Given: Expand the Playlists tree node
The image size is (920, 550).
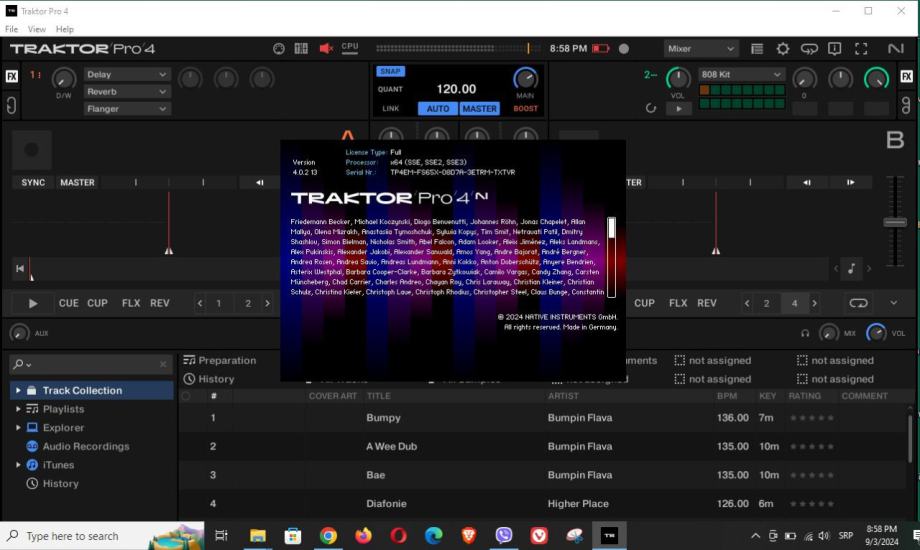Looking at the screenshot, I should 18,409.
